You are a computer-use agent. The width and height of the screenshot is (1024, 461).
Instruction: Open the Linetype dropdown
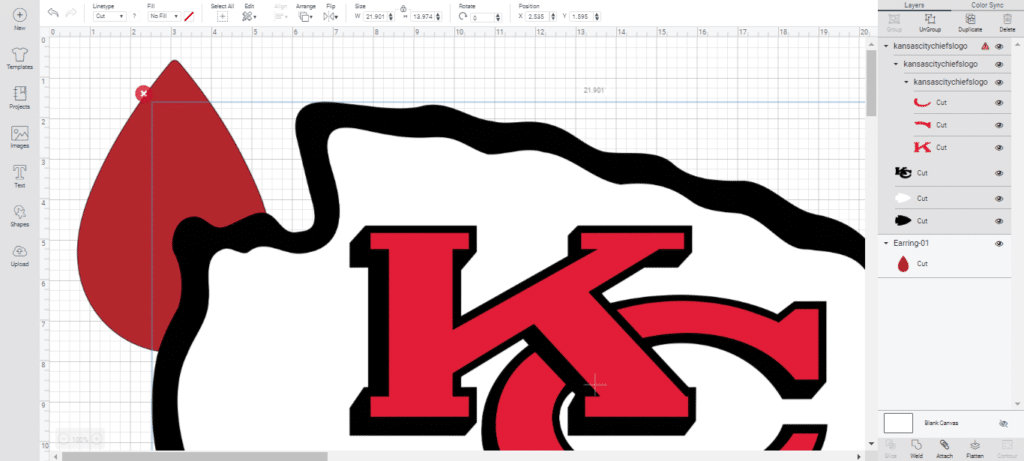109,16
